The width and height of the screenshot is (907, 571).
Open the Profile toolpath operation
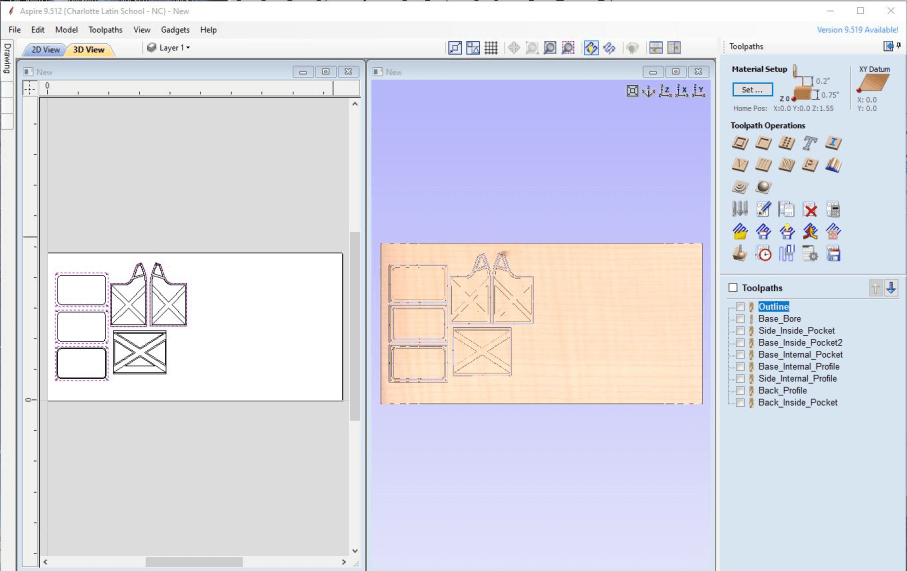(740, 143)
